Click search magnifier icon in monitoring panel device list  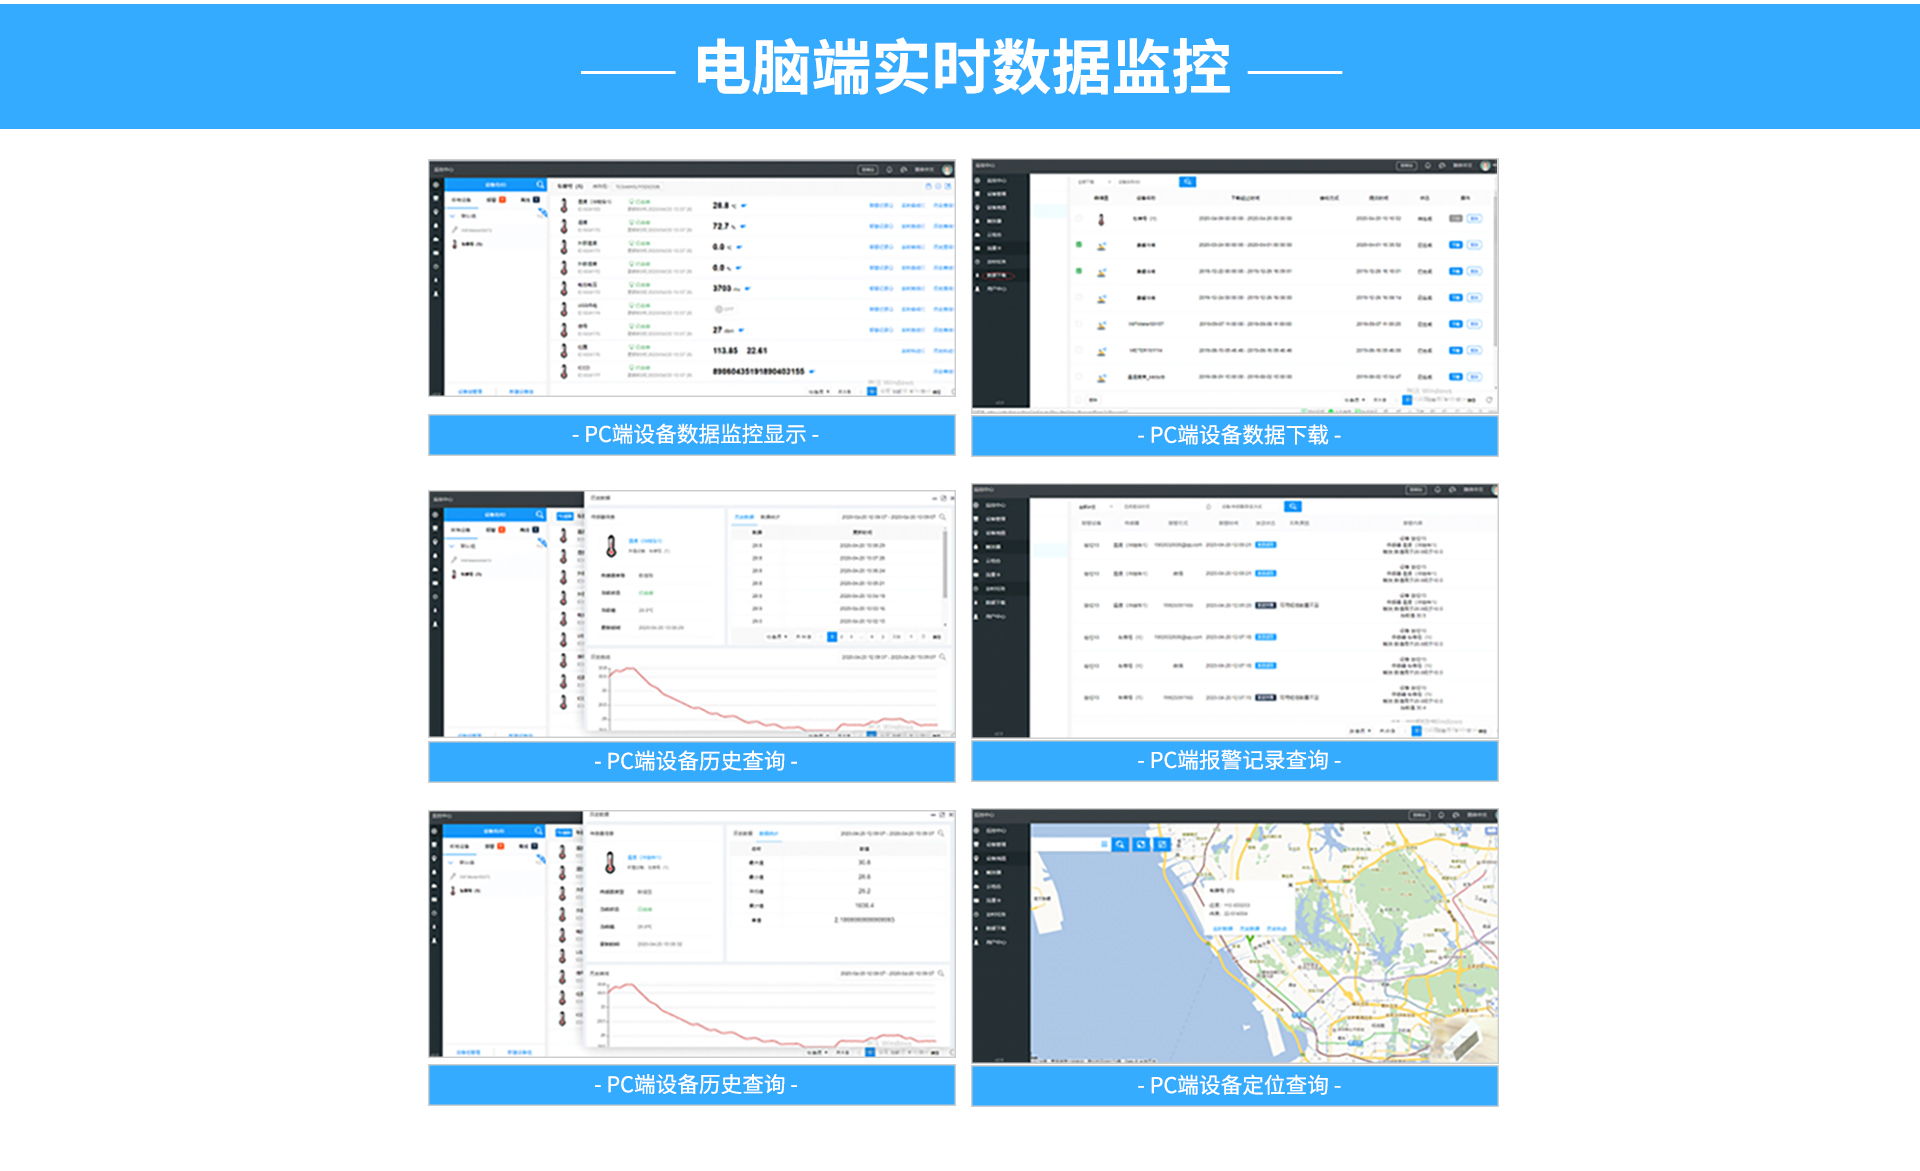coord(540,185)
